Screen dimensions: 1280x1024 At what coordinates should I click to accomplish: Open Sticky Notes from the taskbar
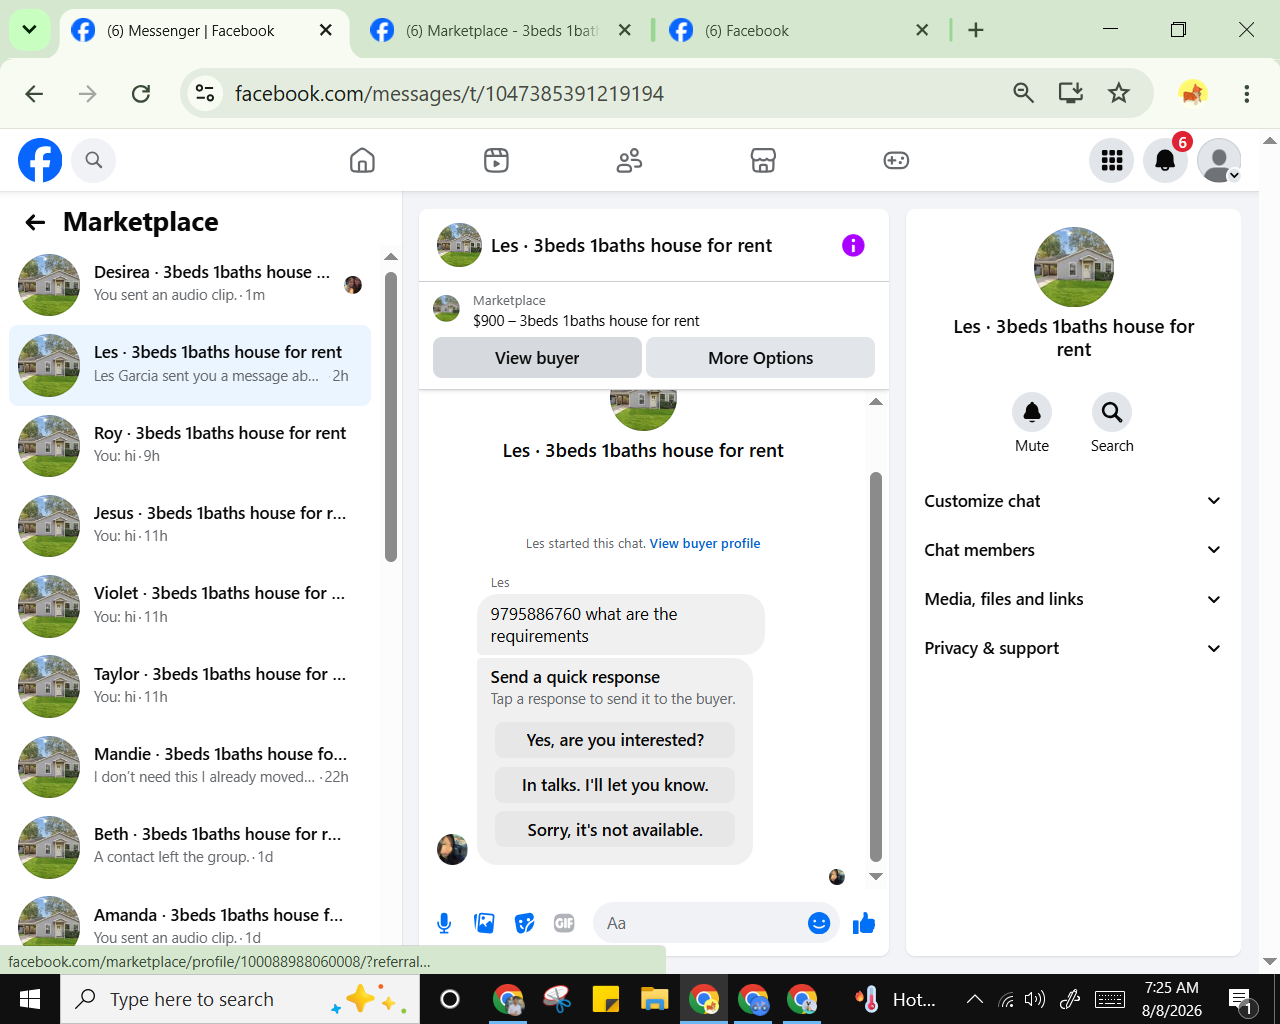point(606,999)
